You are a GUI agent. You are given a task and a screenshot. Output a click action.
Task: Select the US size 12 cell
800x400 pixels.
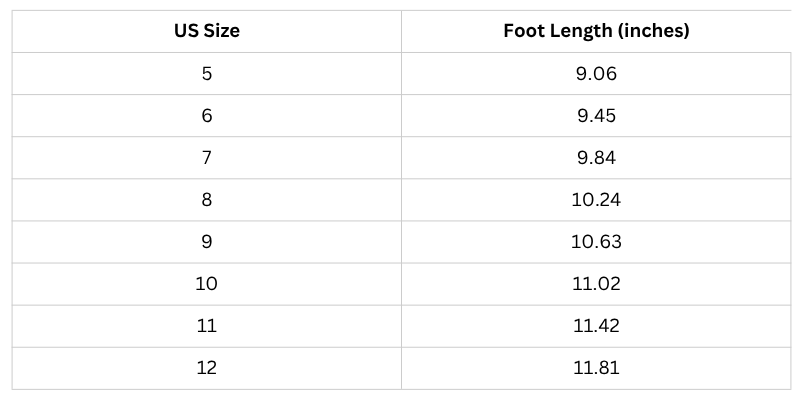[x=207, y=368]
